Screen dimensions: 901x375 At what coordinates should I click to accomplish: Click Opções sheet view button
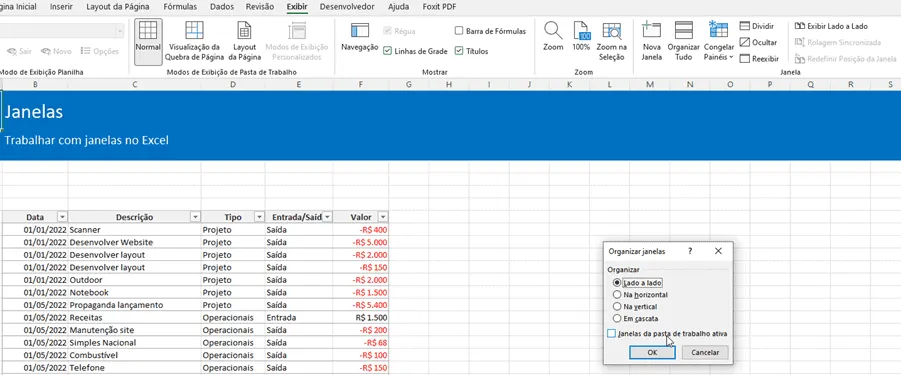(99, 51)
